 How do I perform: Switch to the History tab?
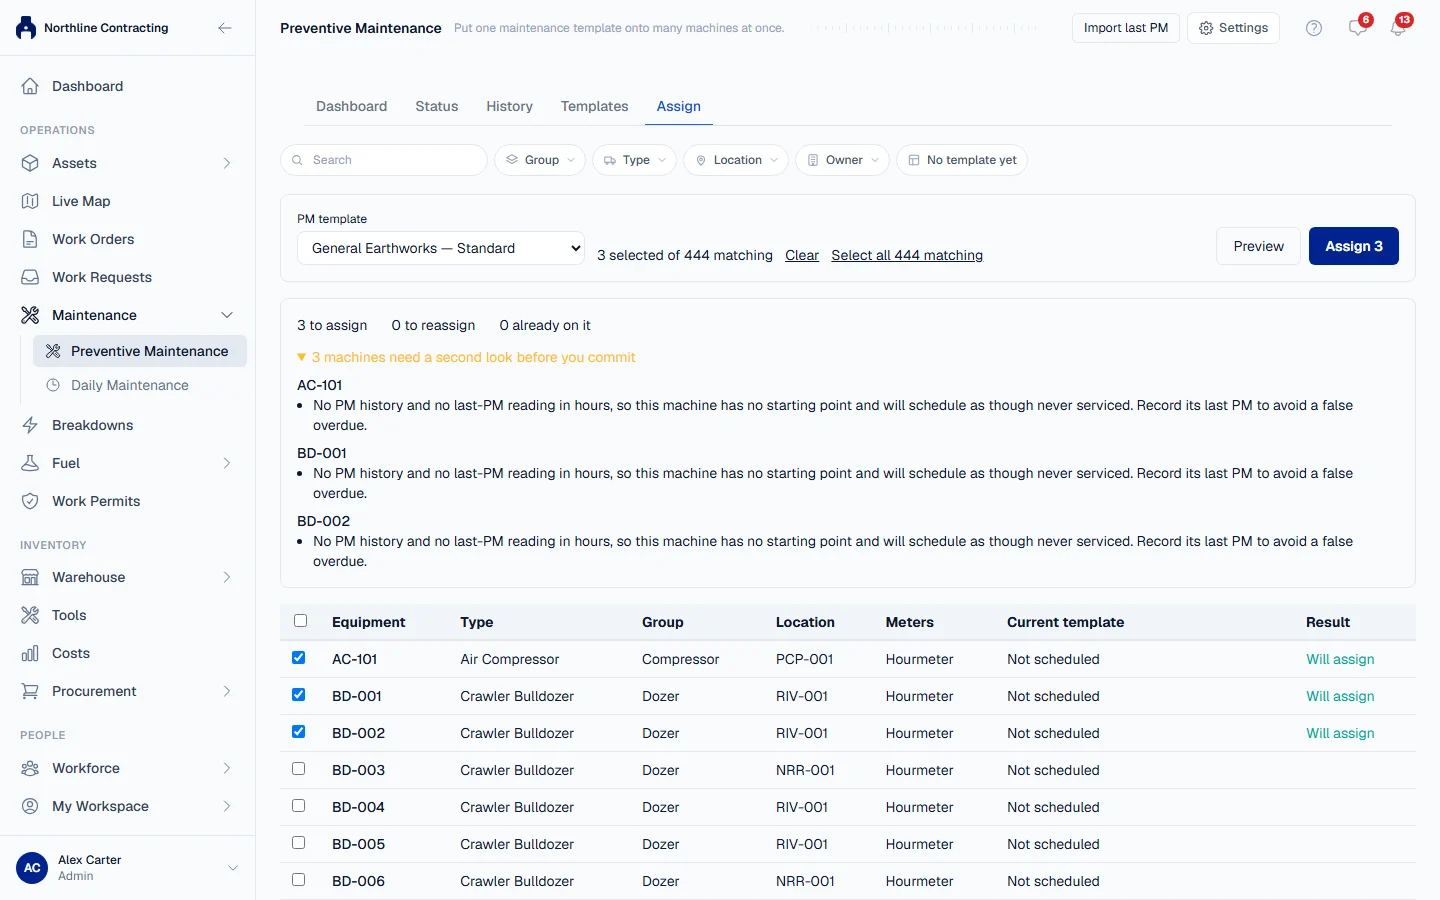coord(509,106)
